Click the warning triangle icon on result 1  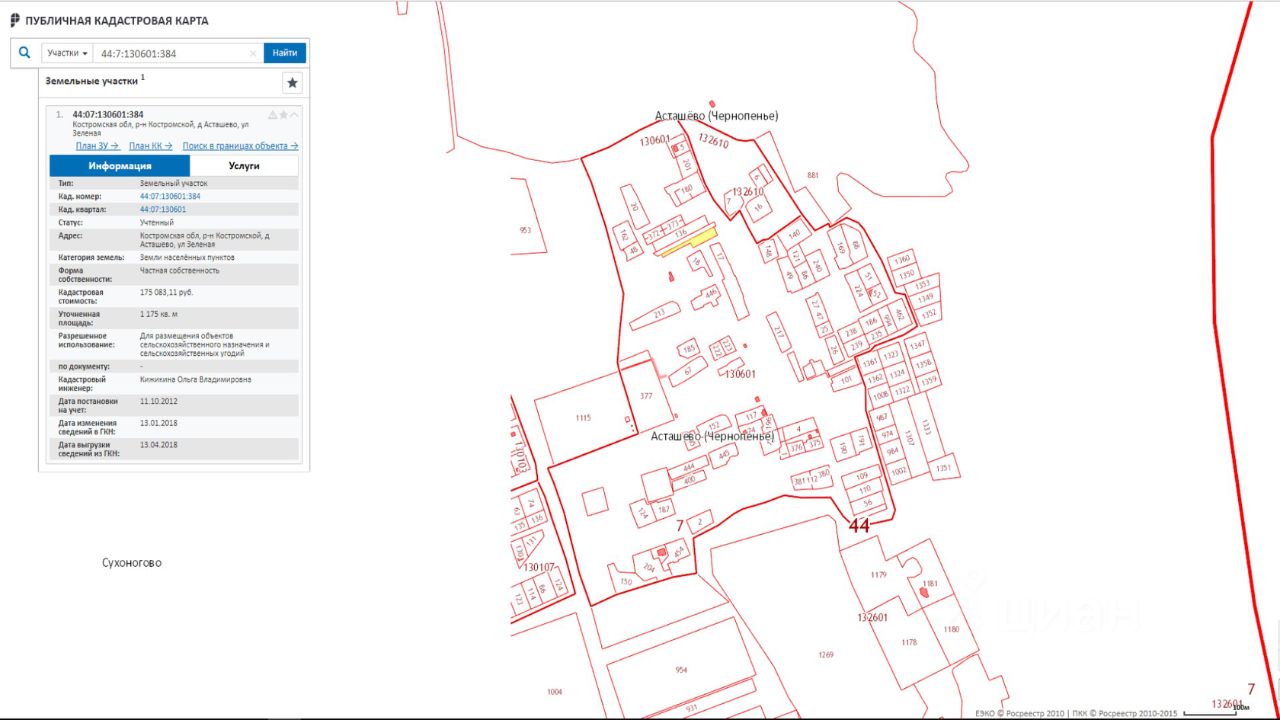click(272, 115)
